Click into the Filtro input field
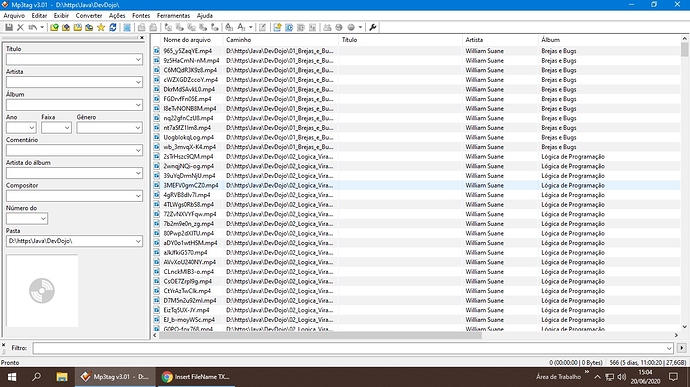Image resolution: width=690 pixels, height=387 pixels. (x=352, y=348)
